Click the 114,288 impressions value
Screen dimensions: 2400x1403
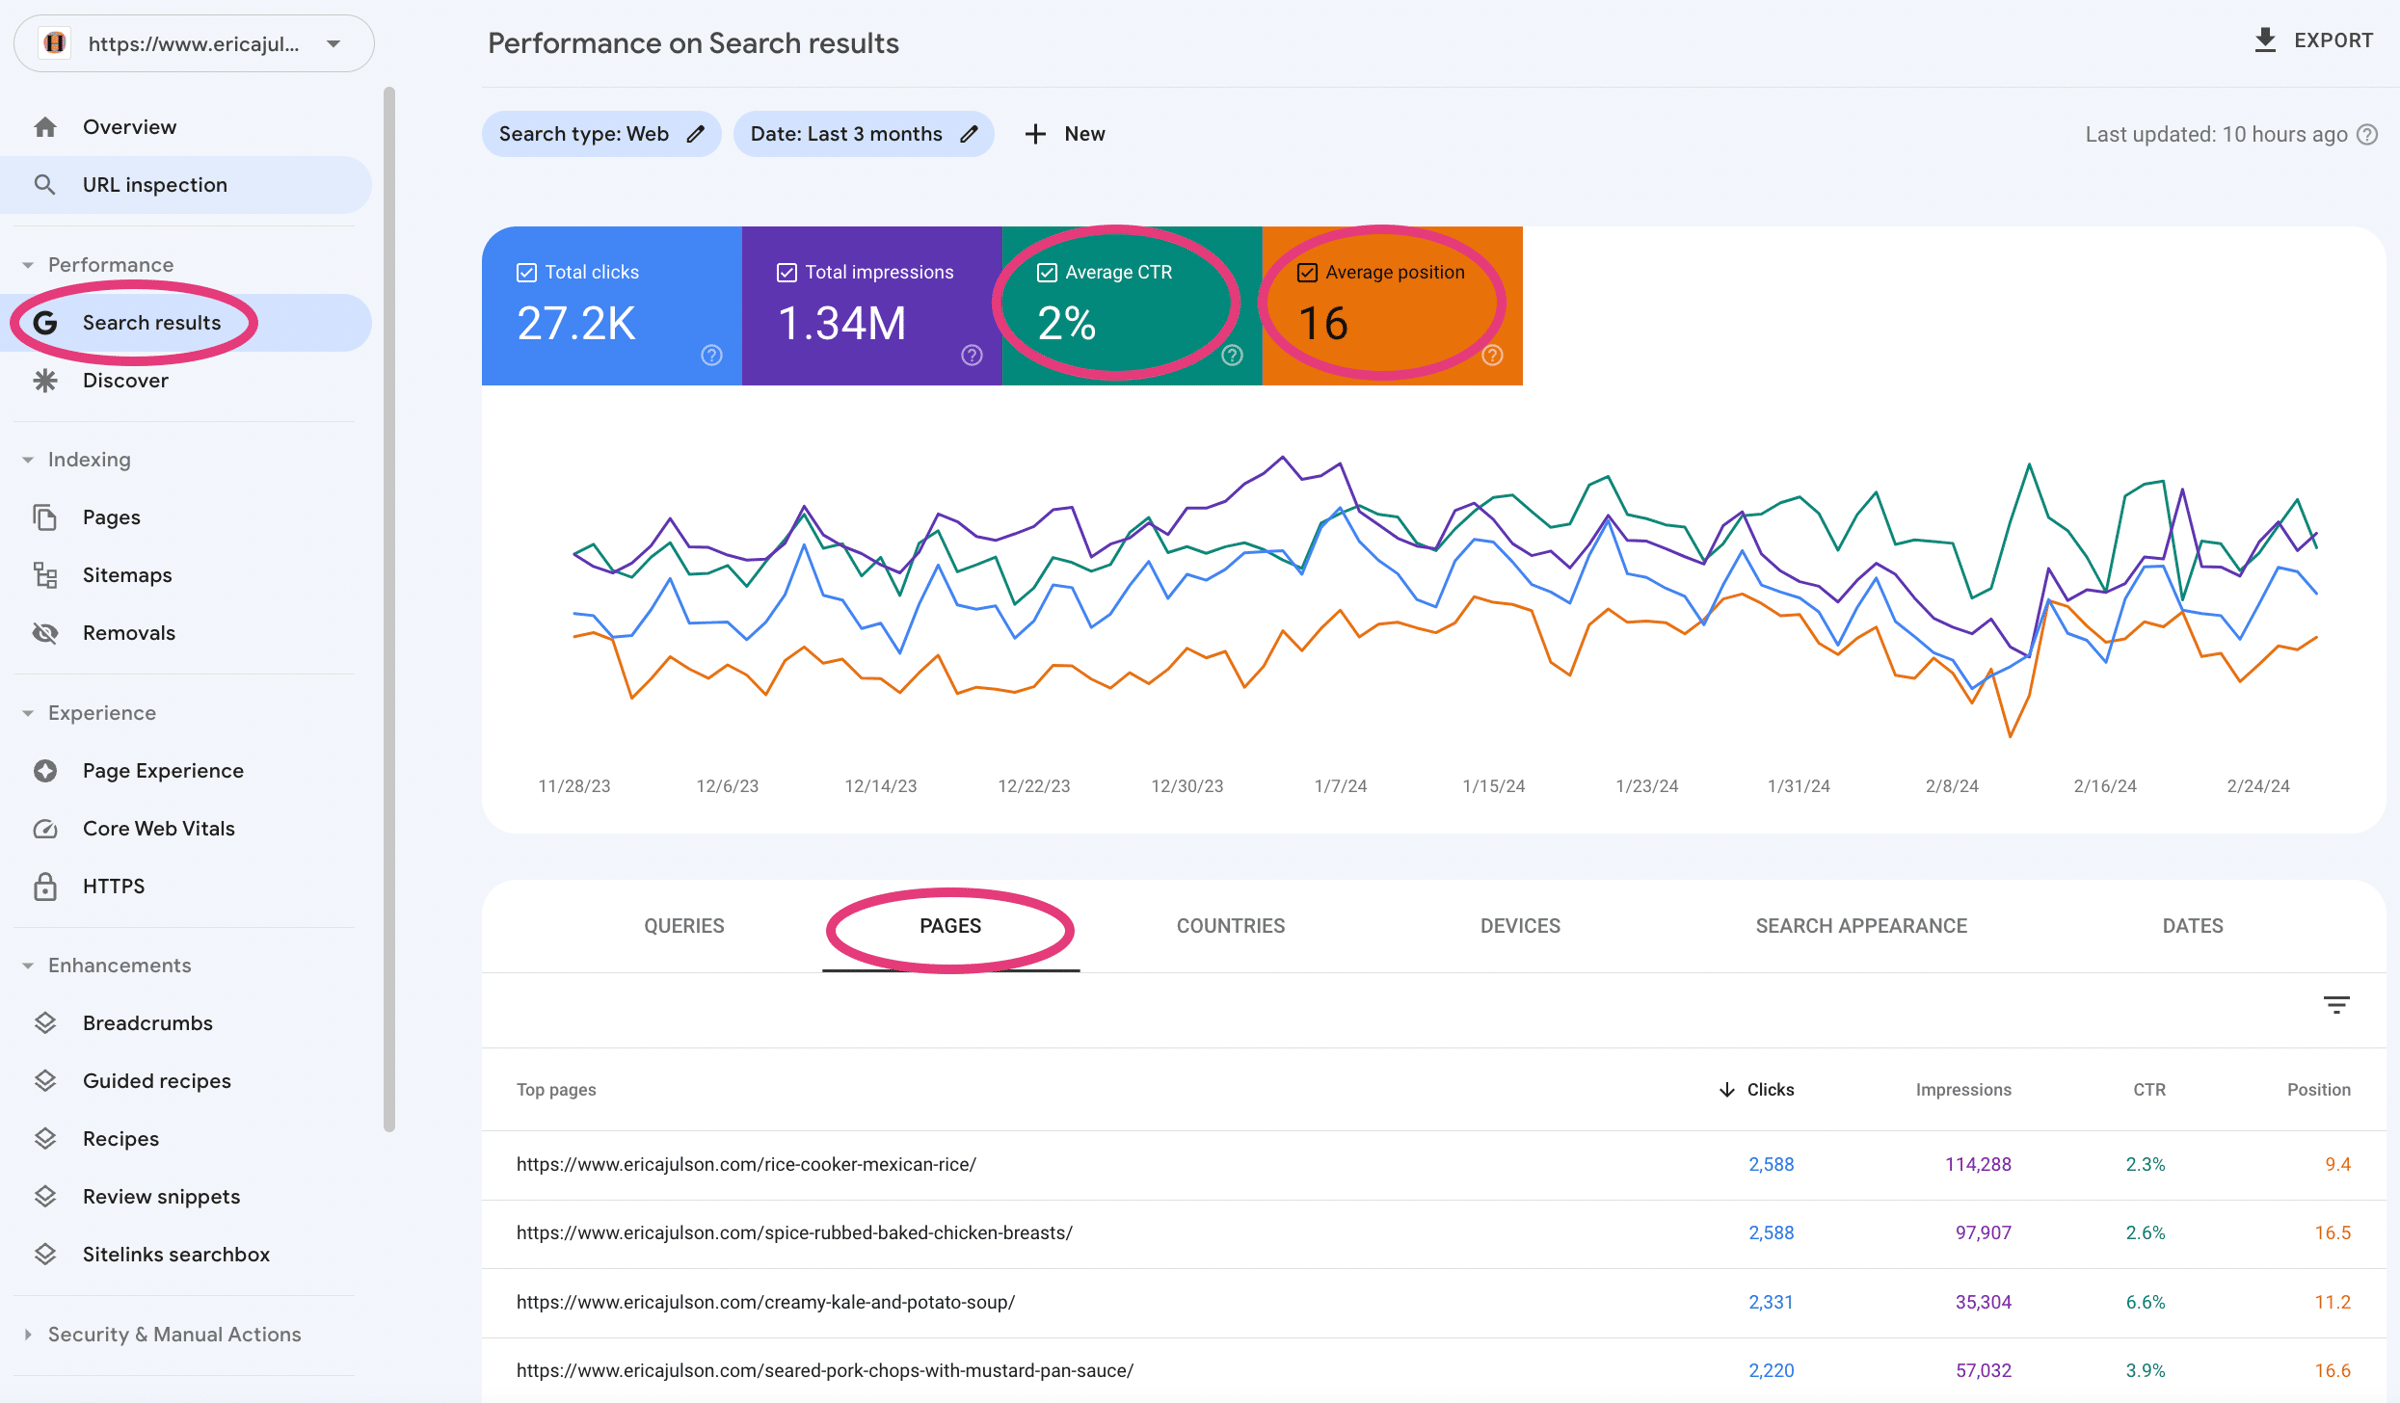(x=1977, y=1165)
